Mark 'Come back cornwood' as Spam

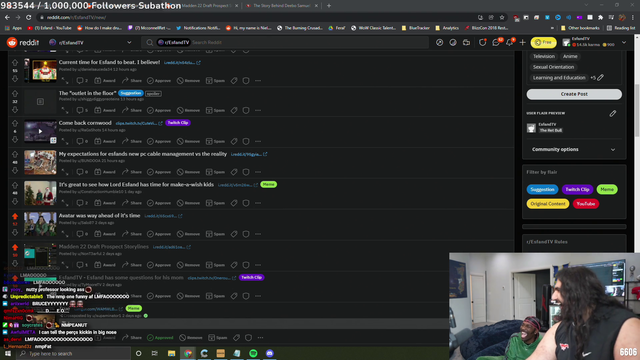coord(215,141)
